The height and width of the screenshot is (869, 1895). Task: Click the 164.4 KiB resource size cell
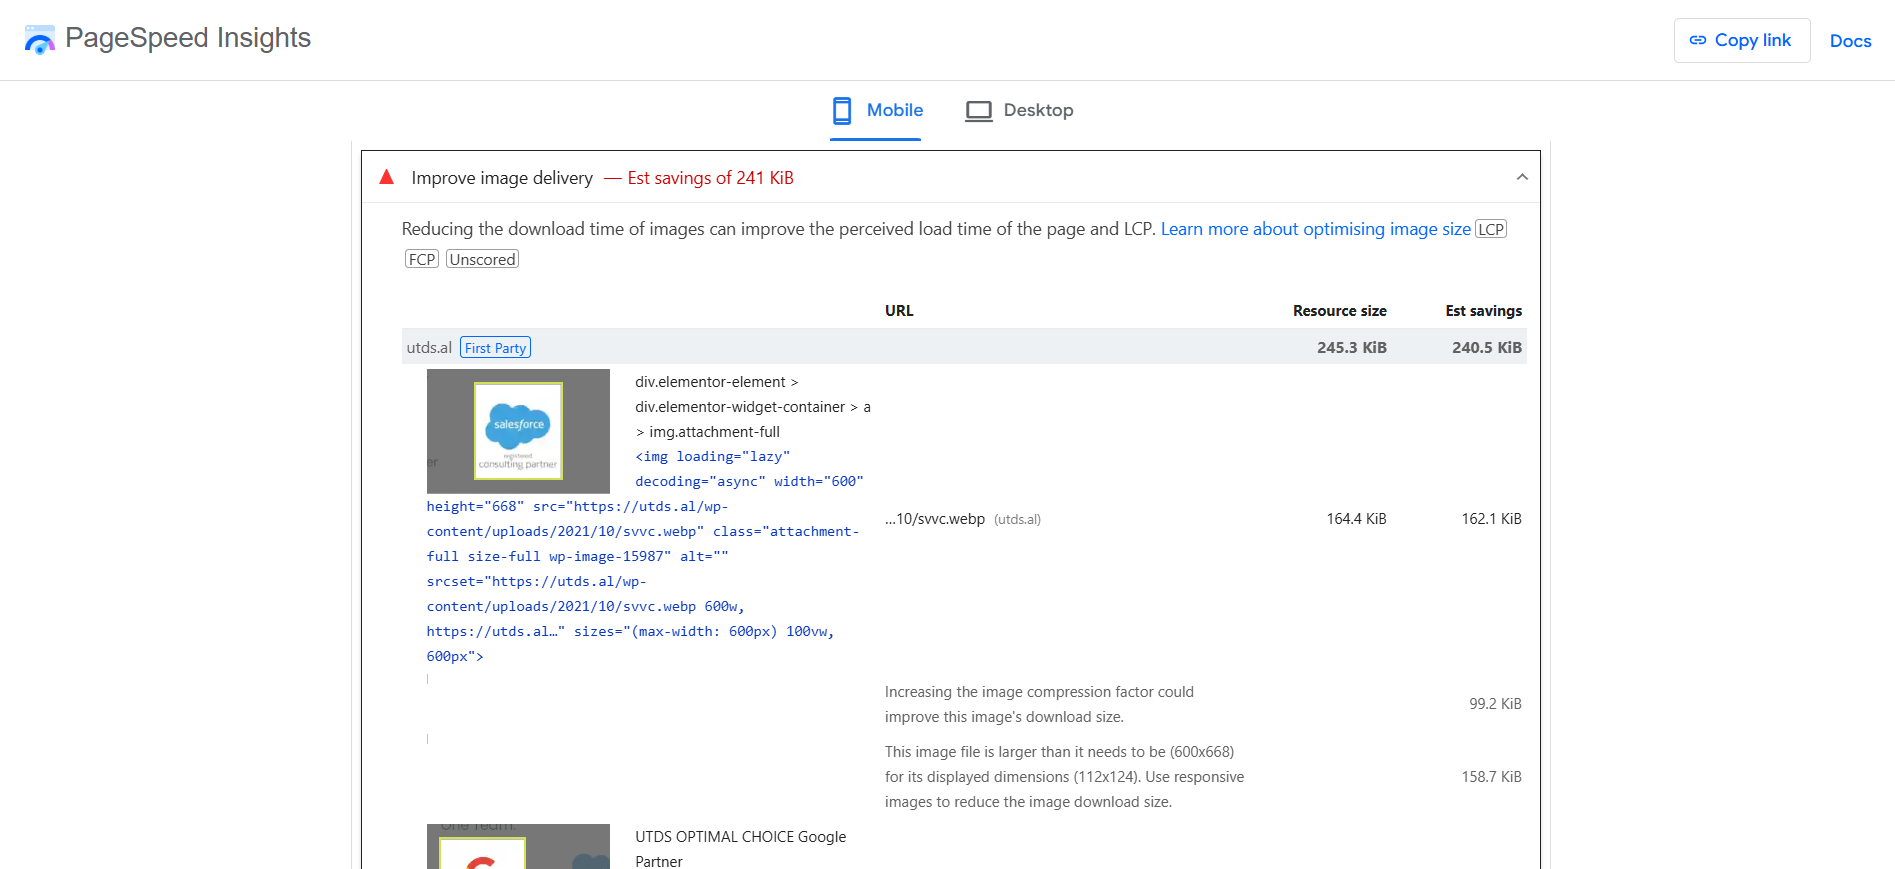tap(1356, 519)
